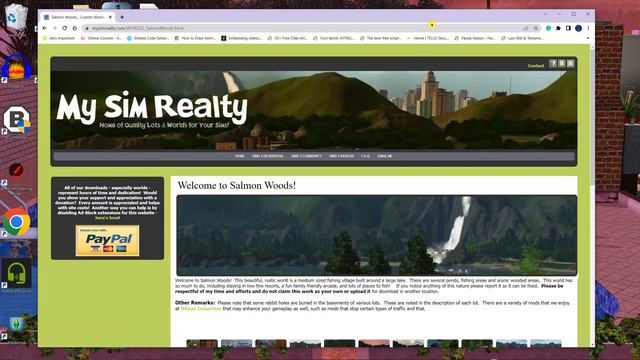
Task: Expand the bookmarks bar overflow arrow
Action: 588,38
